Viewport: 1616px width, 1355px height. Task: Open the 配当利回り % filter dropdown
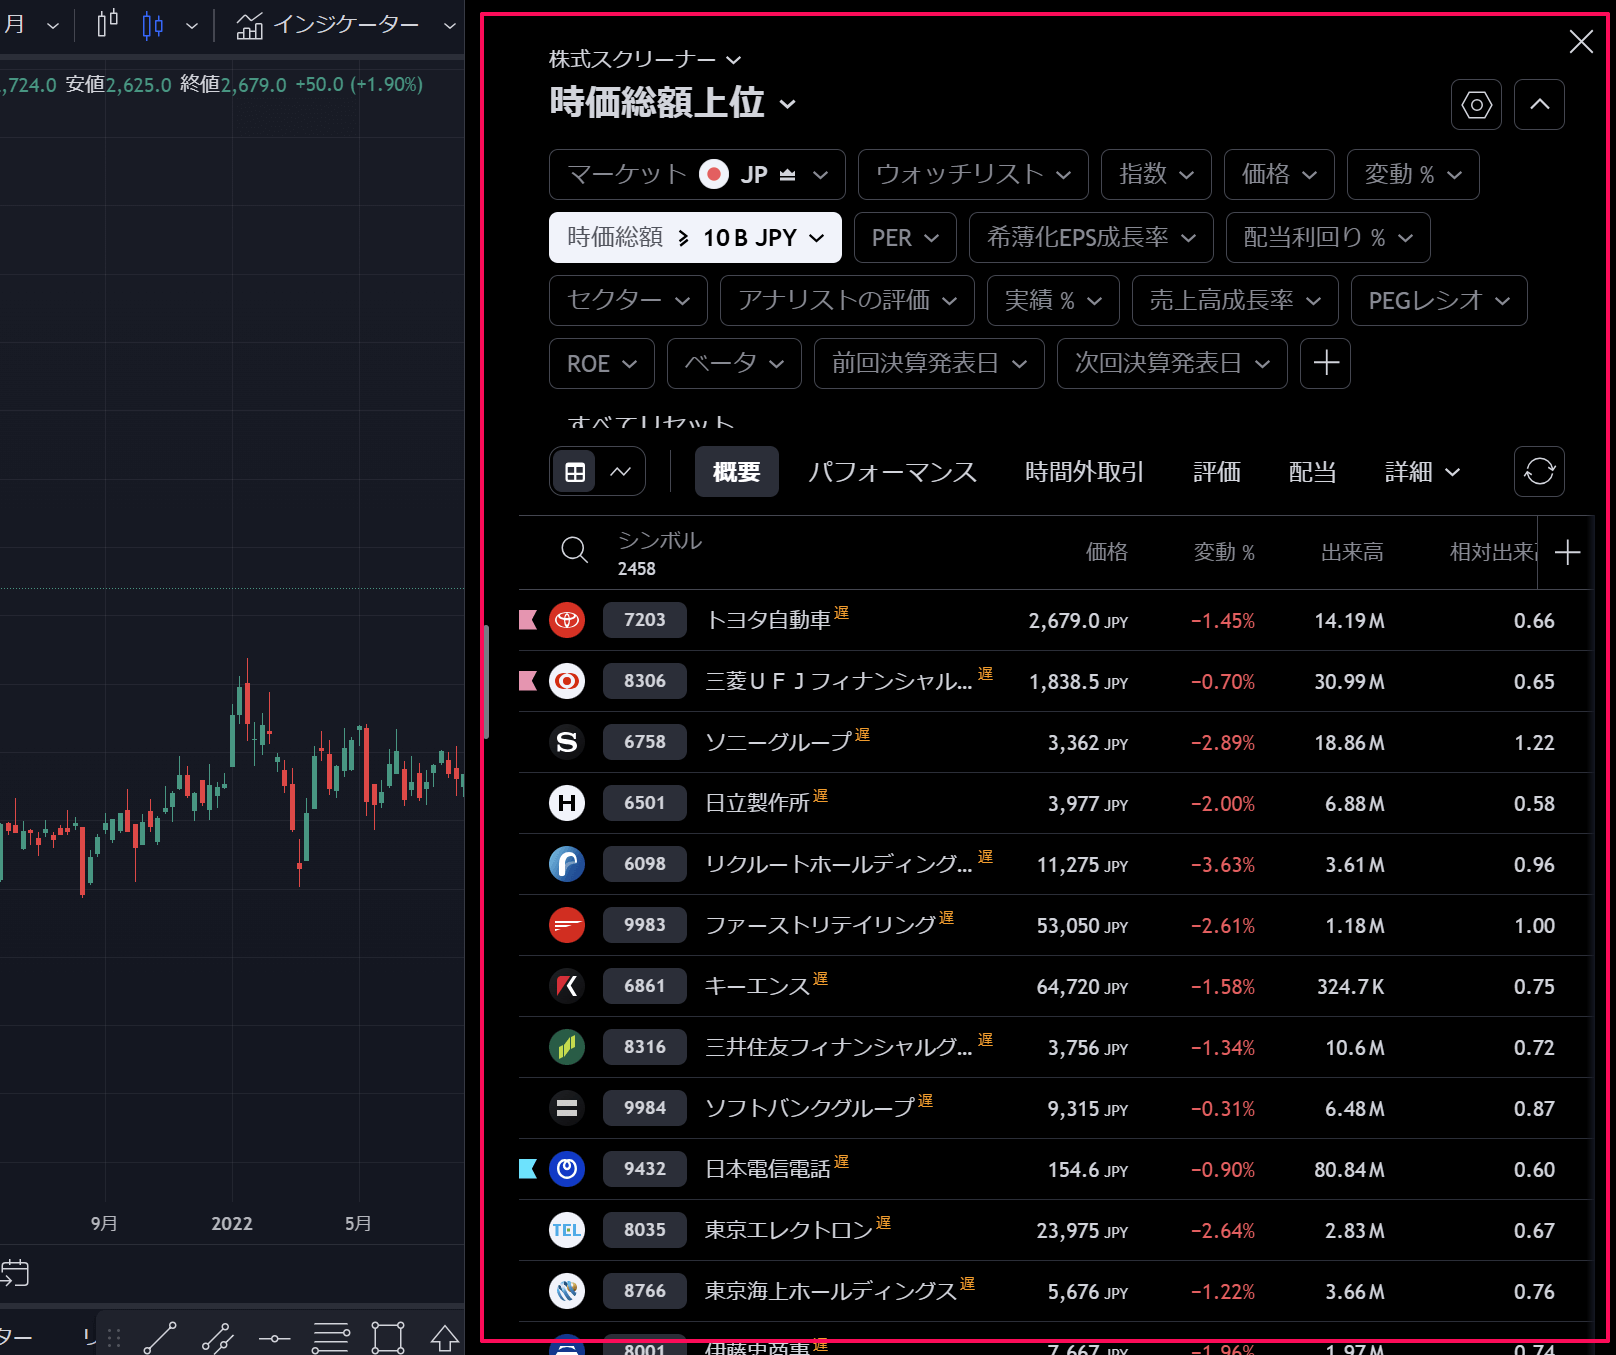point(1328,238)
